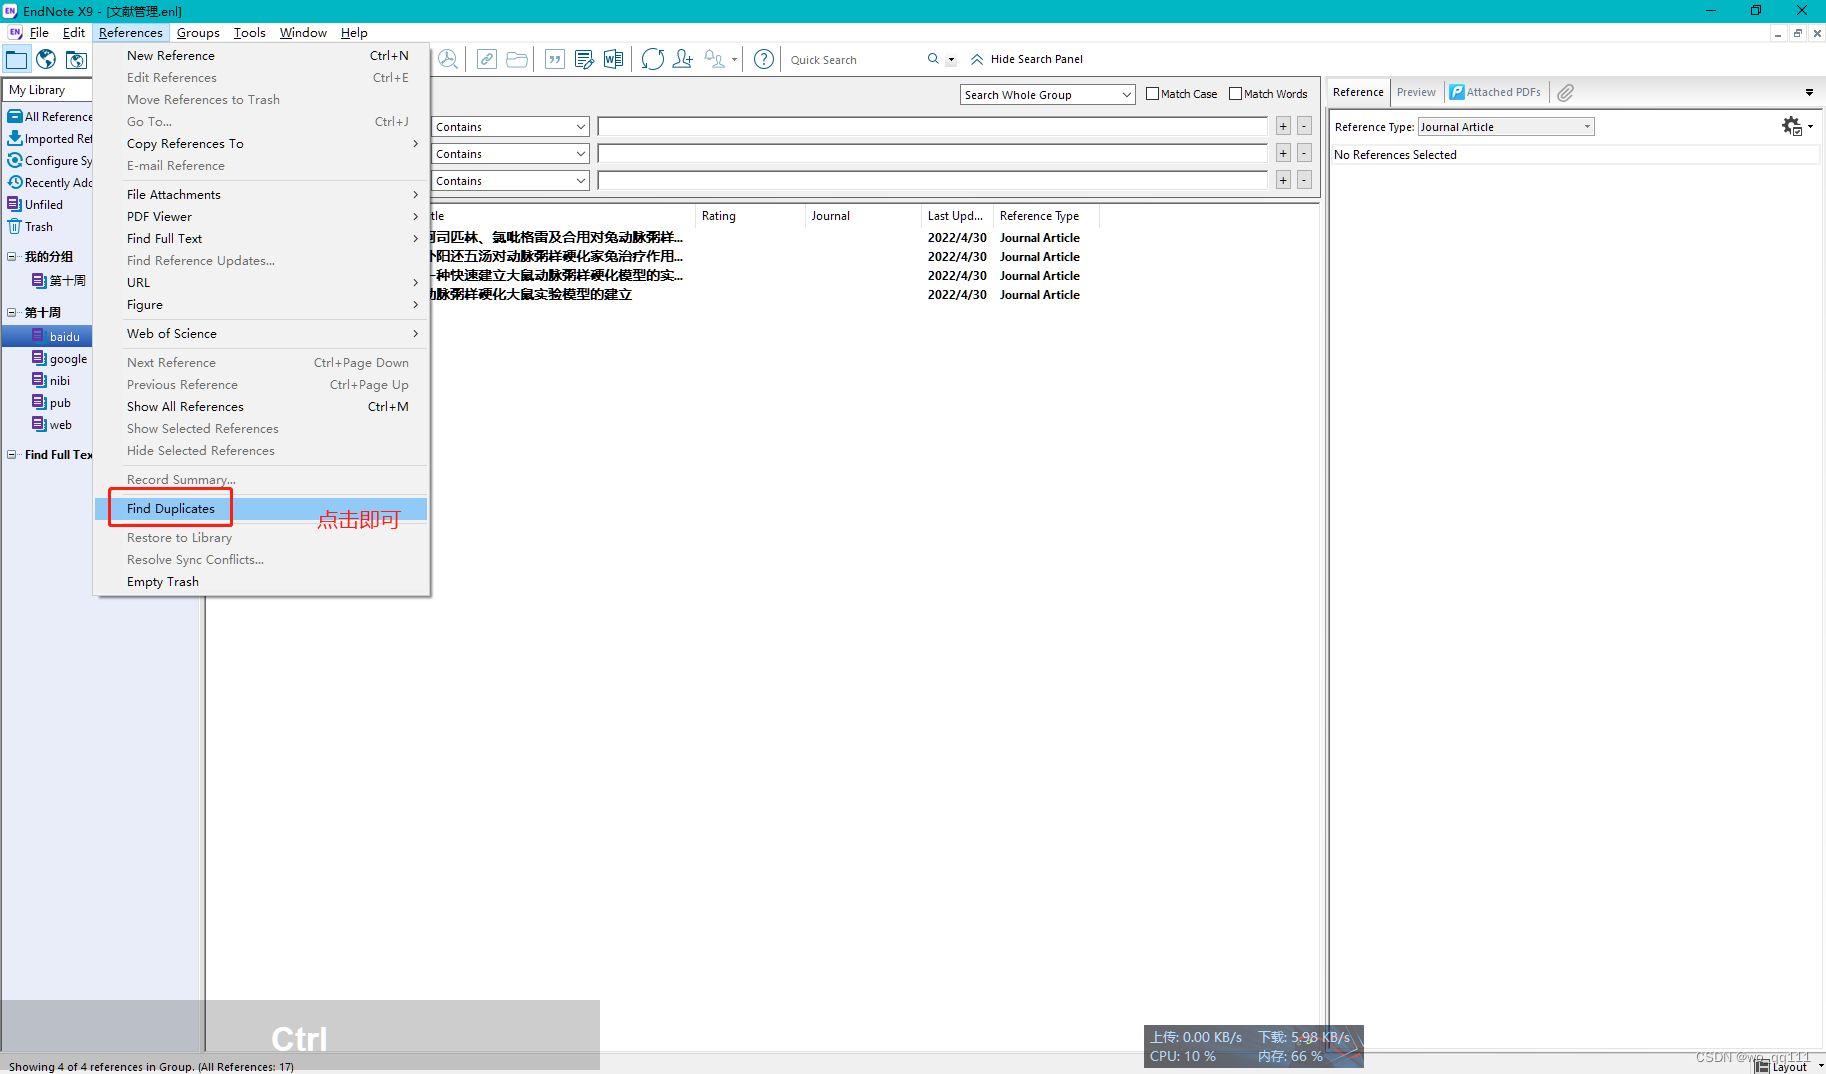Click the Insert Citation quote icon
The image size is (1826, 1074).
click(555, 59)
